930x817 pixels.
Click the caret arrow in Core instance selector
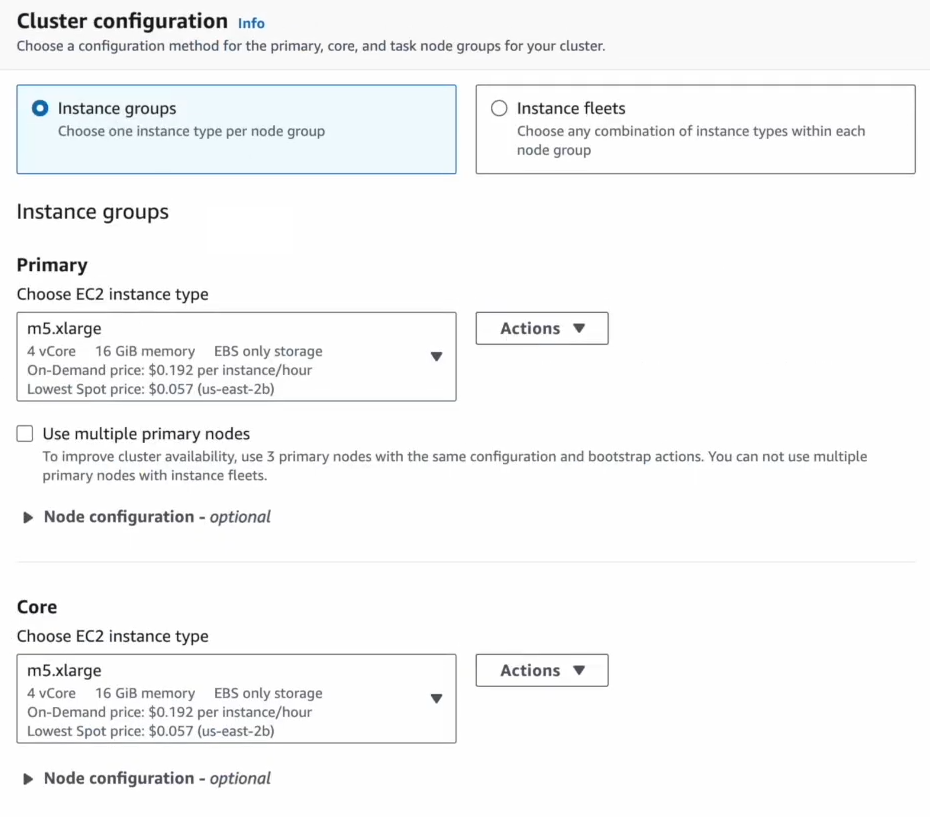(x=436, y=699)
